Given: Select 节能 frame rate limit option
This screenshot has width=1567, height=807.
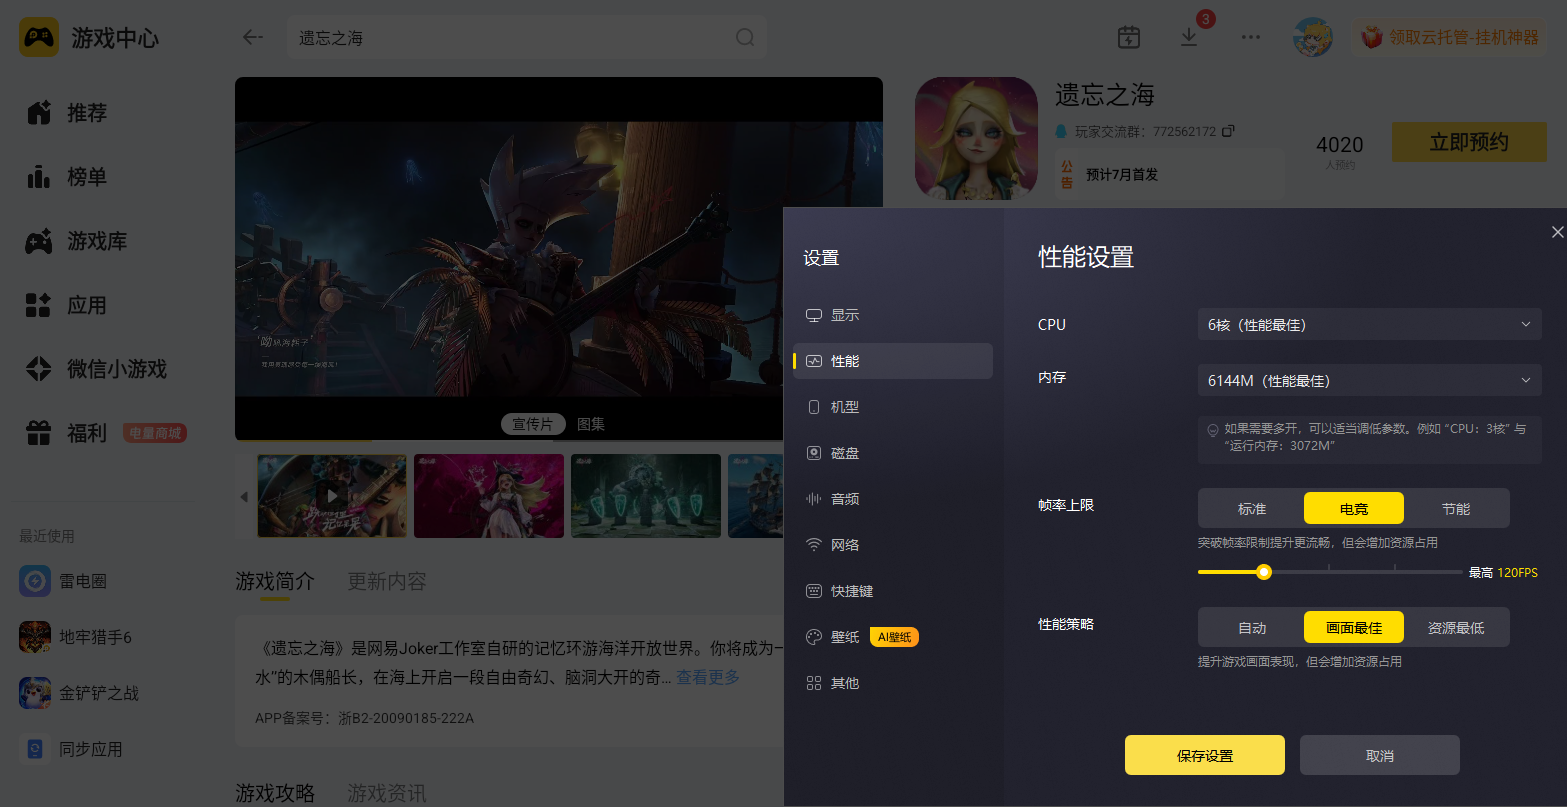Looking at the screenshot, I should (x=1456, y=509).
